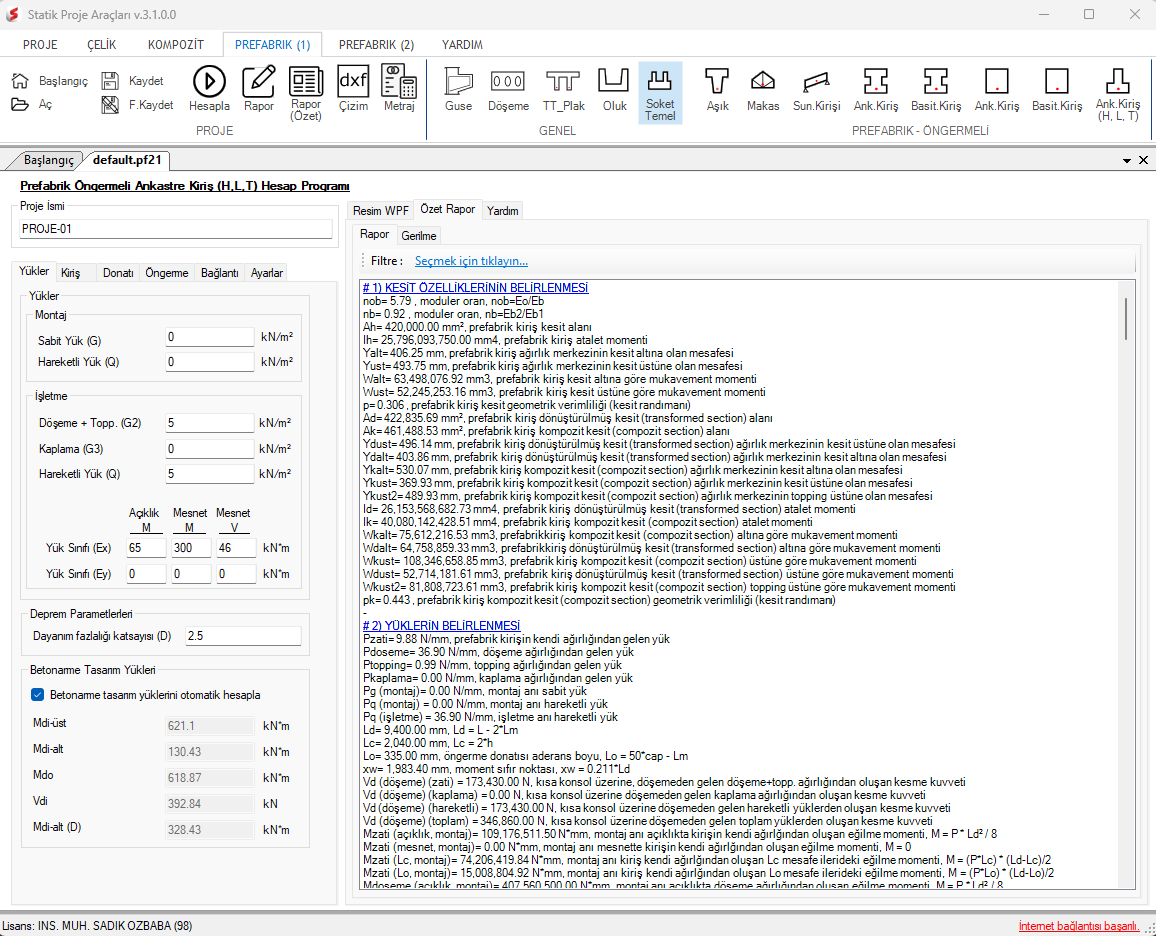Switch to the Gerilme tab
Viewport: 1156px width, 936px height.
click(419, 236)
